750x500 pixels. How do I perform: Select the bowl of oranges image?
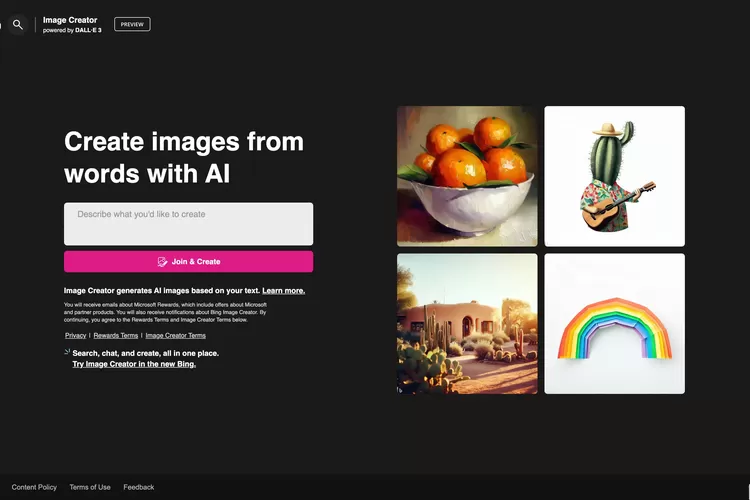(x=467, y=176)
